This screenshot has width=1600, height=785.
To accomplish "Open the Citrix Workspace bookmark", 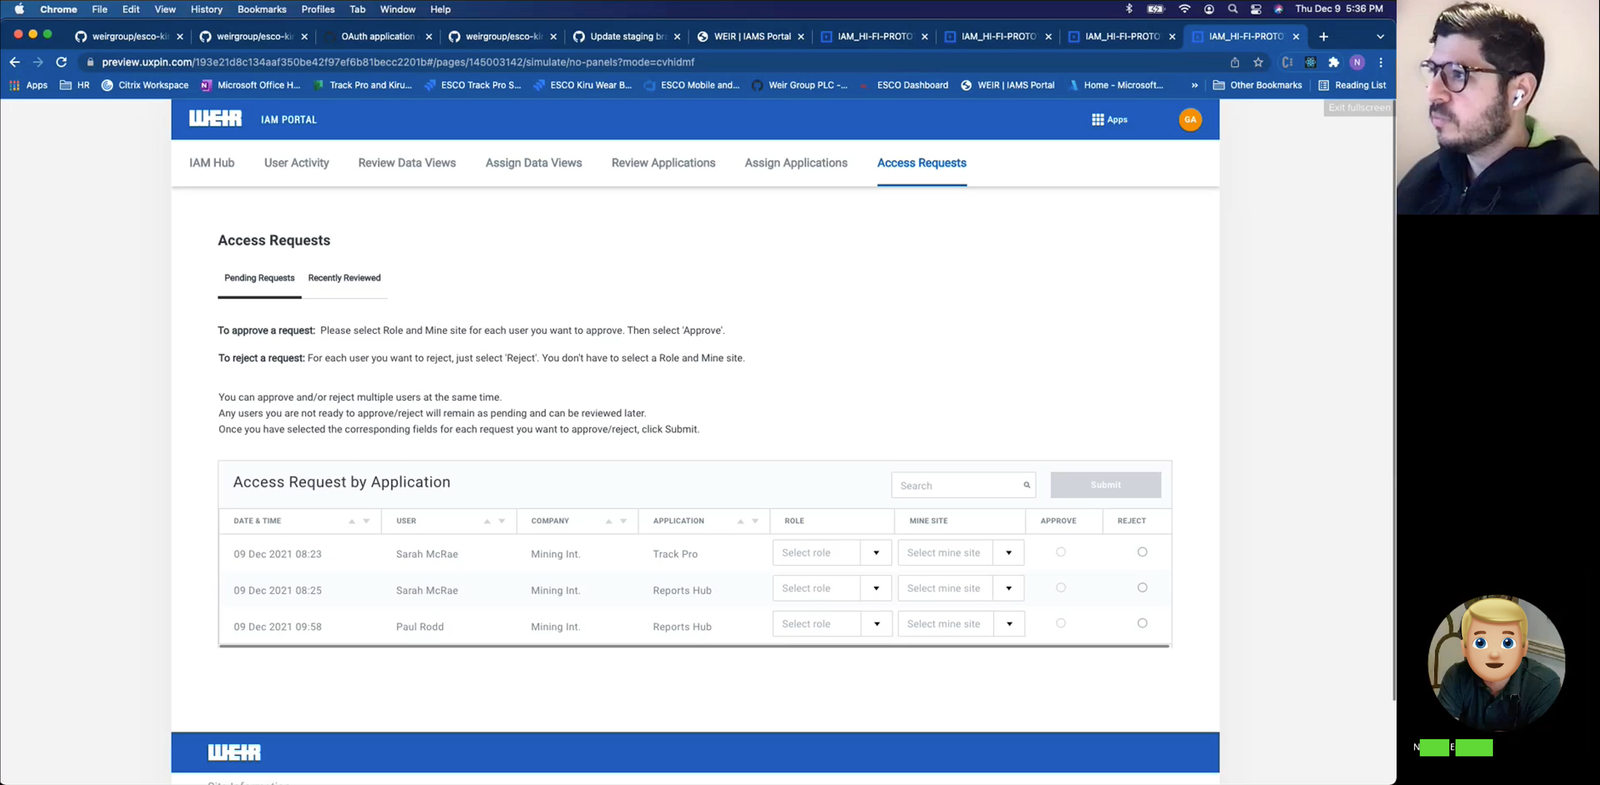I will (x=145, y=85).
